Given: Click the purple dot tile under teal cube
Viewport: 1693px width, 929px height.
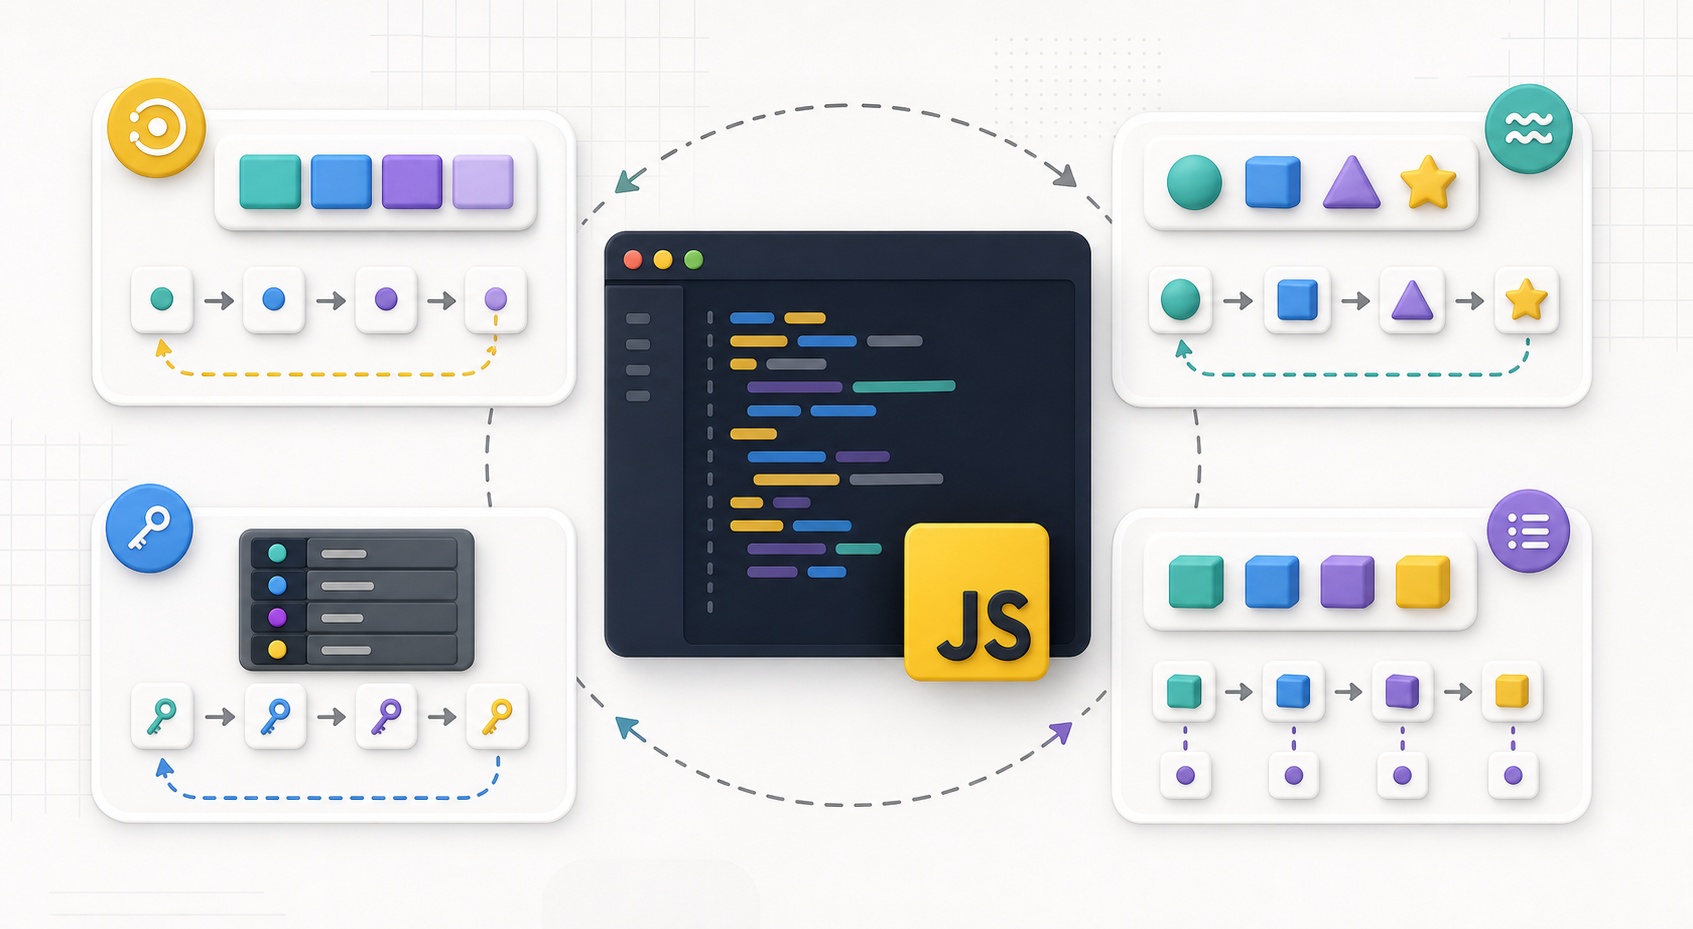Looking at the screenshot, I should tap(1186, 775).
